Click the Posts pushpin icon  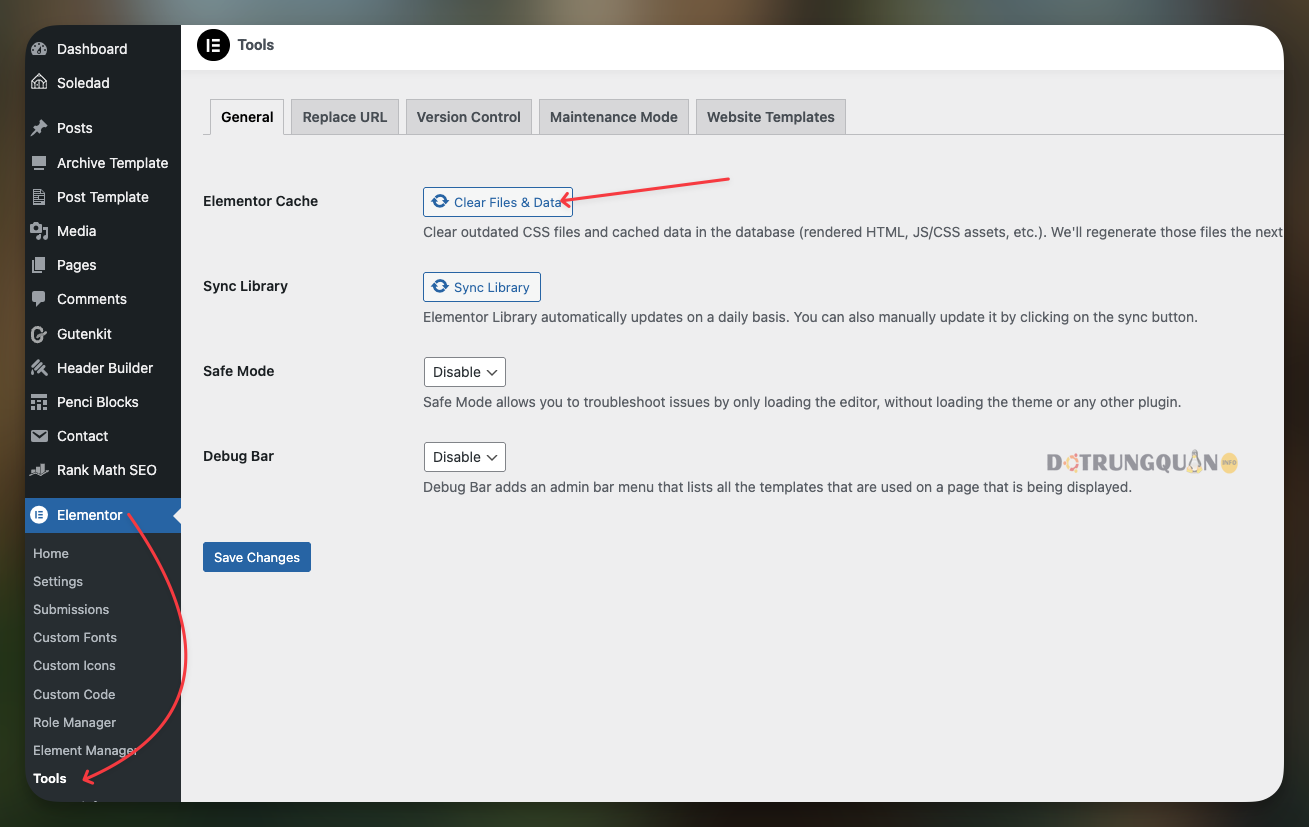coord(39,128)
